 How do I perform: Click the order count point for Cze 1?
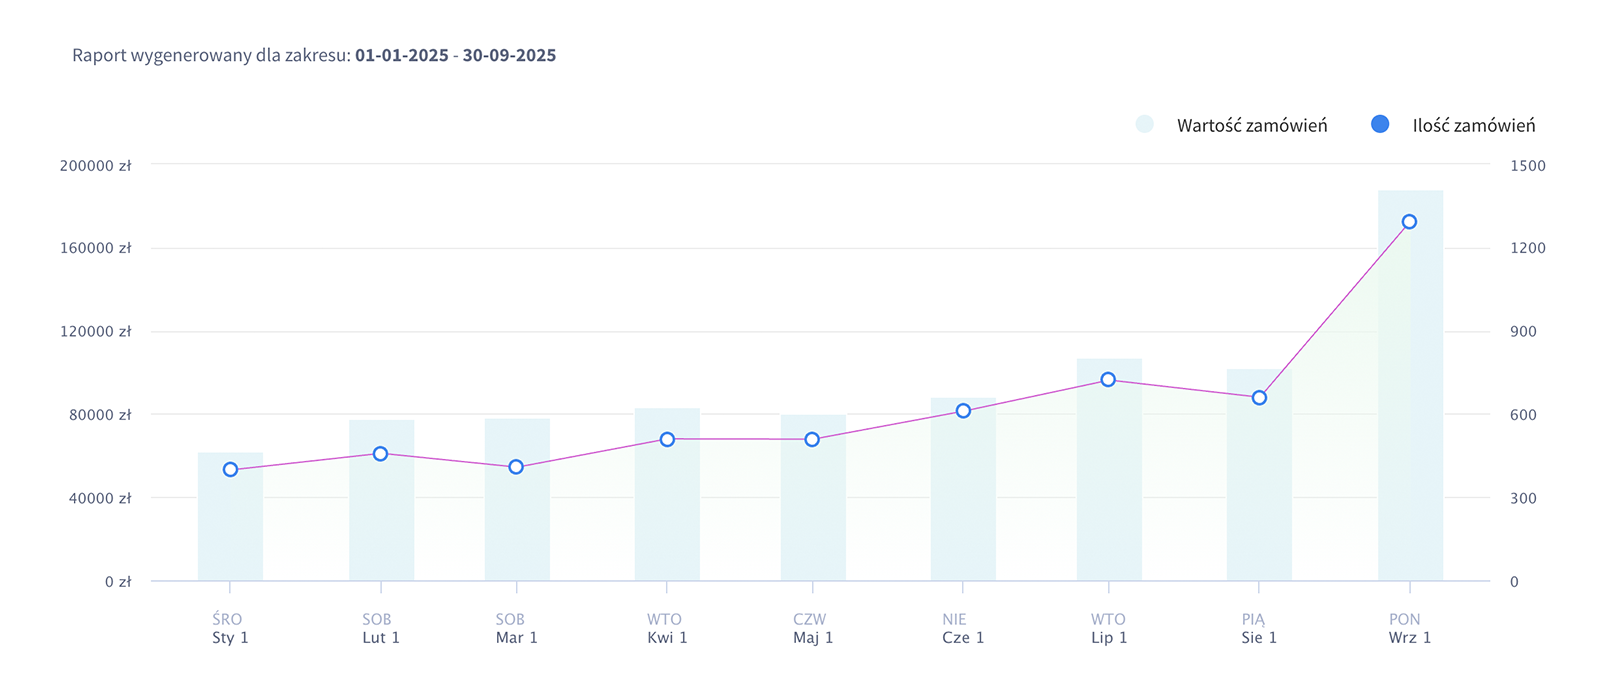tap(963, 411)
